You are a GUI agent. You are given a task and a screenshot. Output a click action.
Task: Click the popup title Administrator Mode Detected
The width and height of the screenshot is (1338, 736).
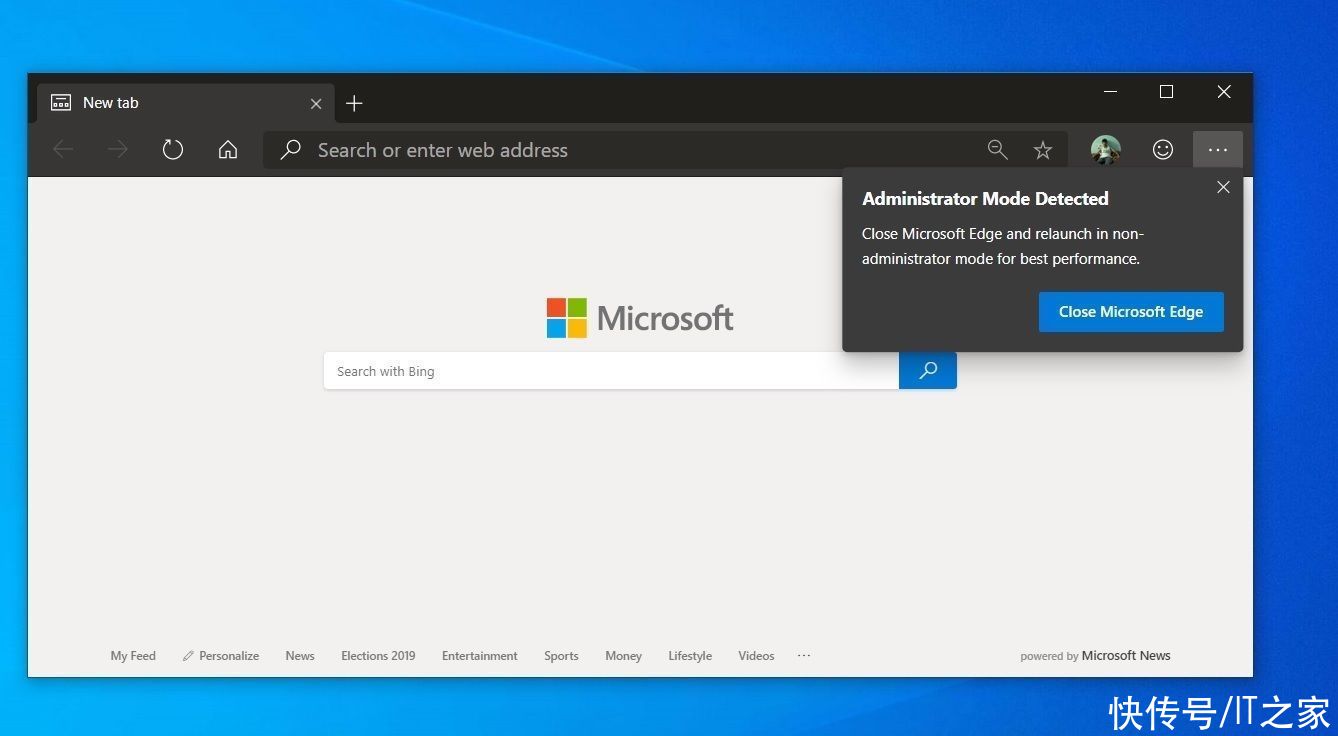pos(985,199)
